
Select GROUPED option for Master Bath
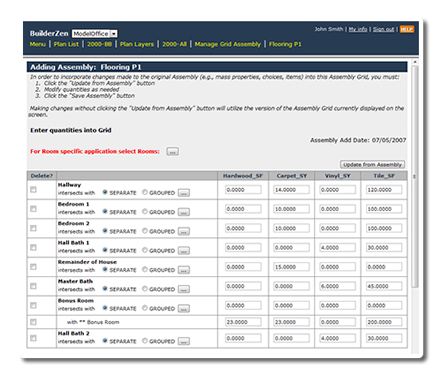click(x=145, y=289)
